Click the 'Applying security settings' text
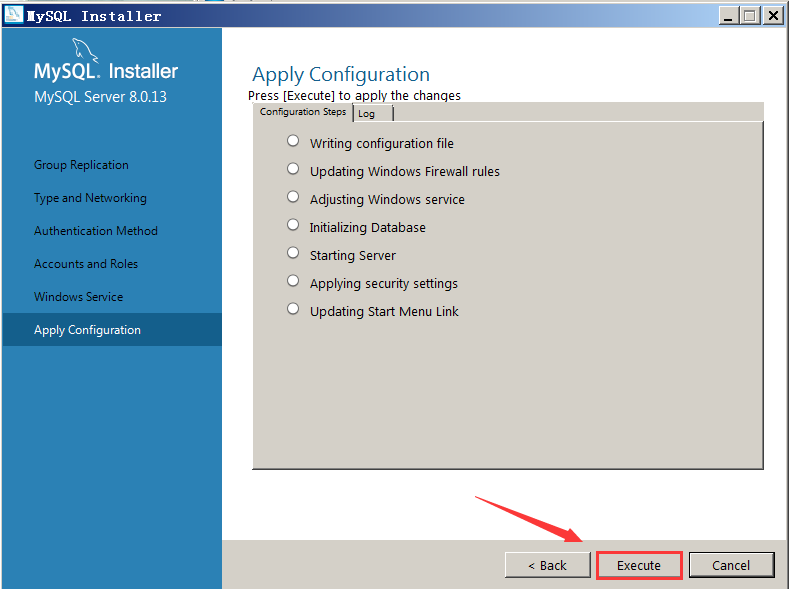This screenshot has width=789, height=589. click(x=383, y=284)
